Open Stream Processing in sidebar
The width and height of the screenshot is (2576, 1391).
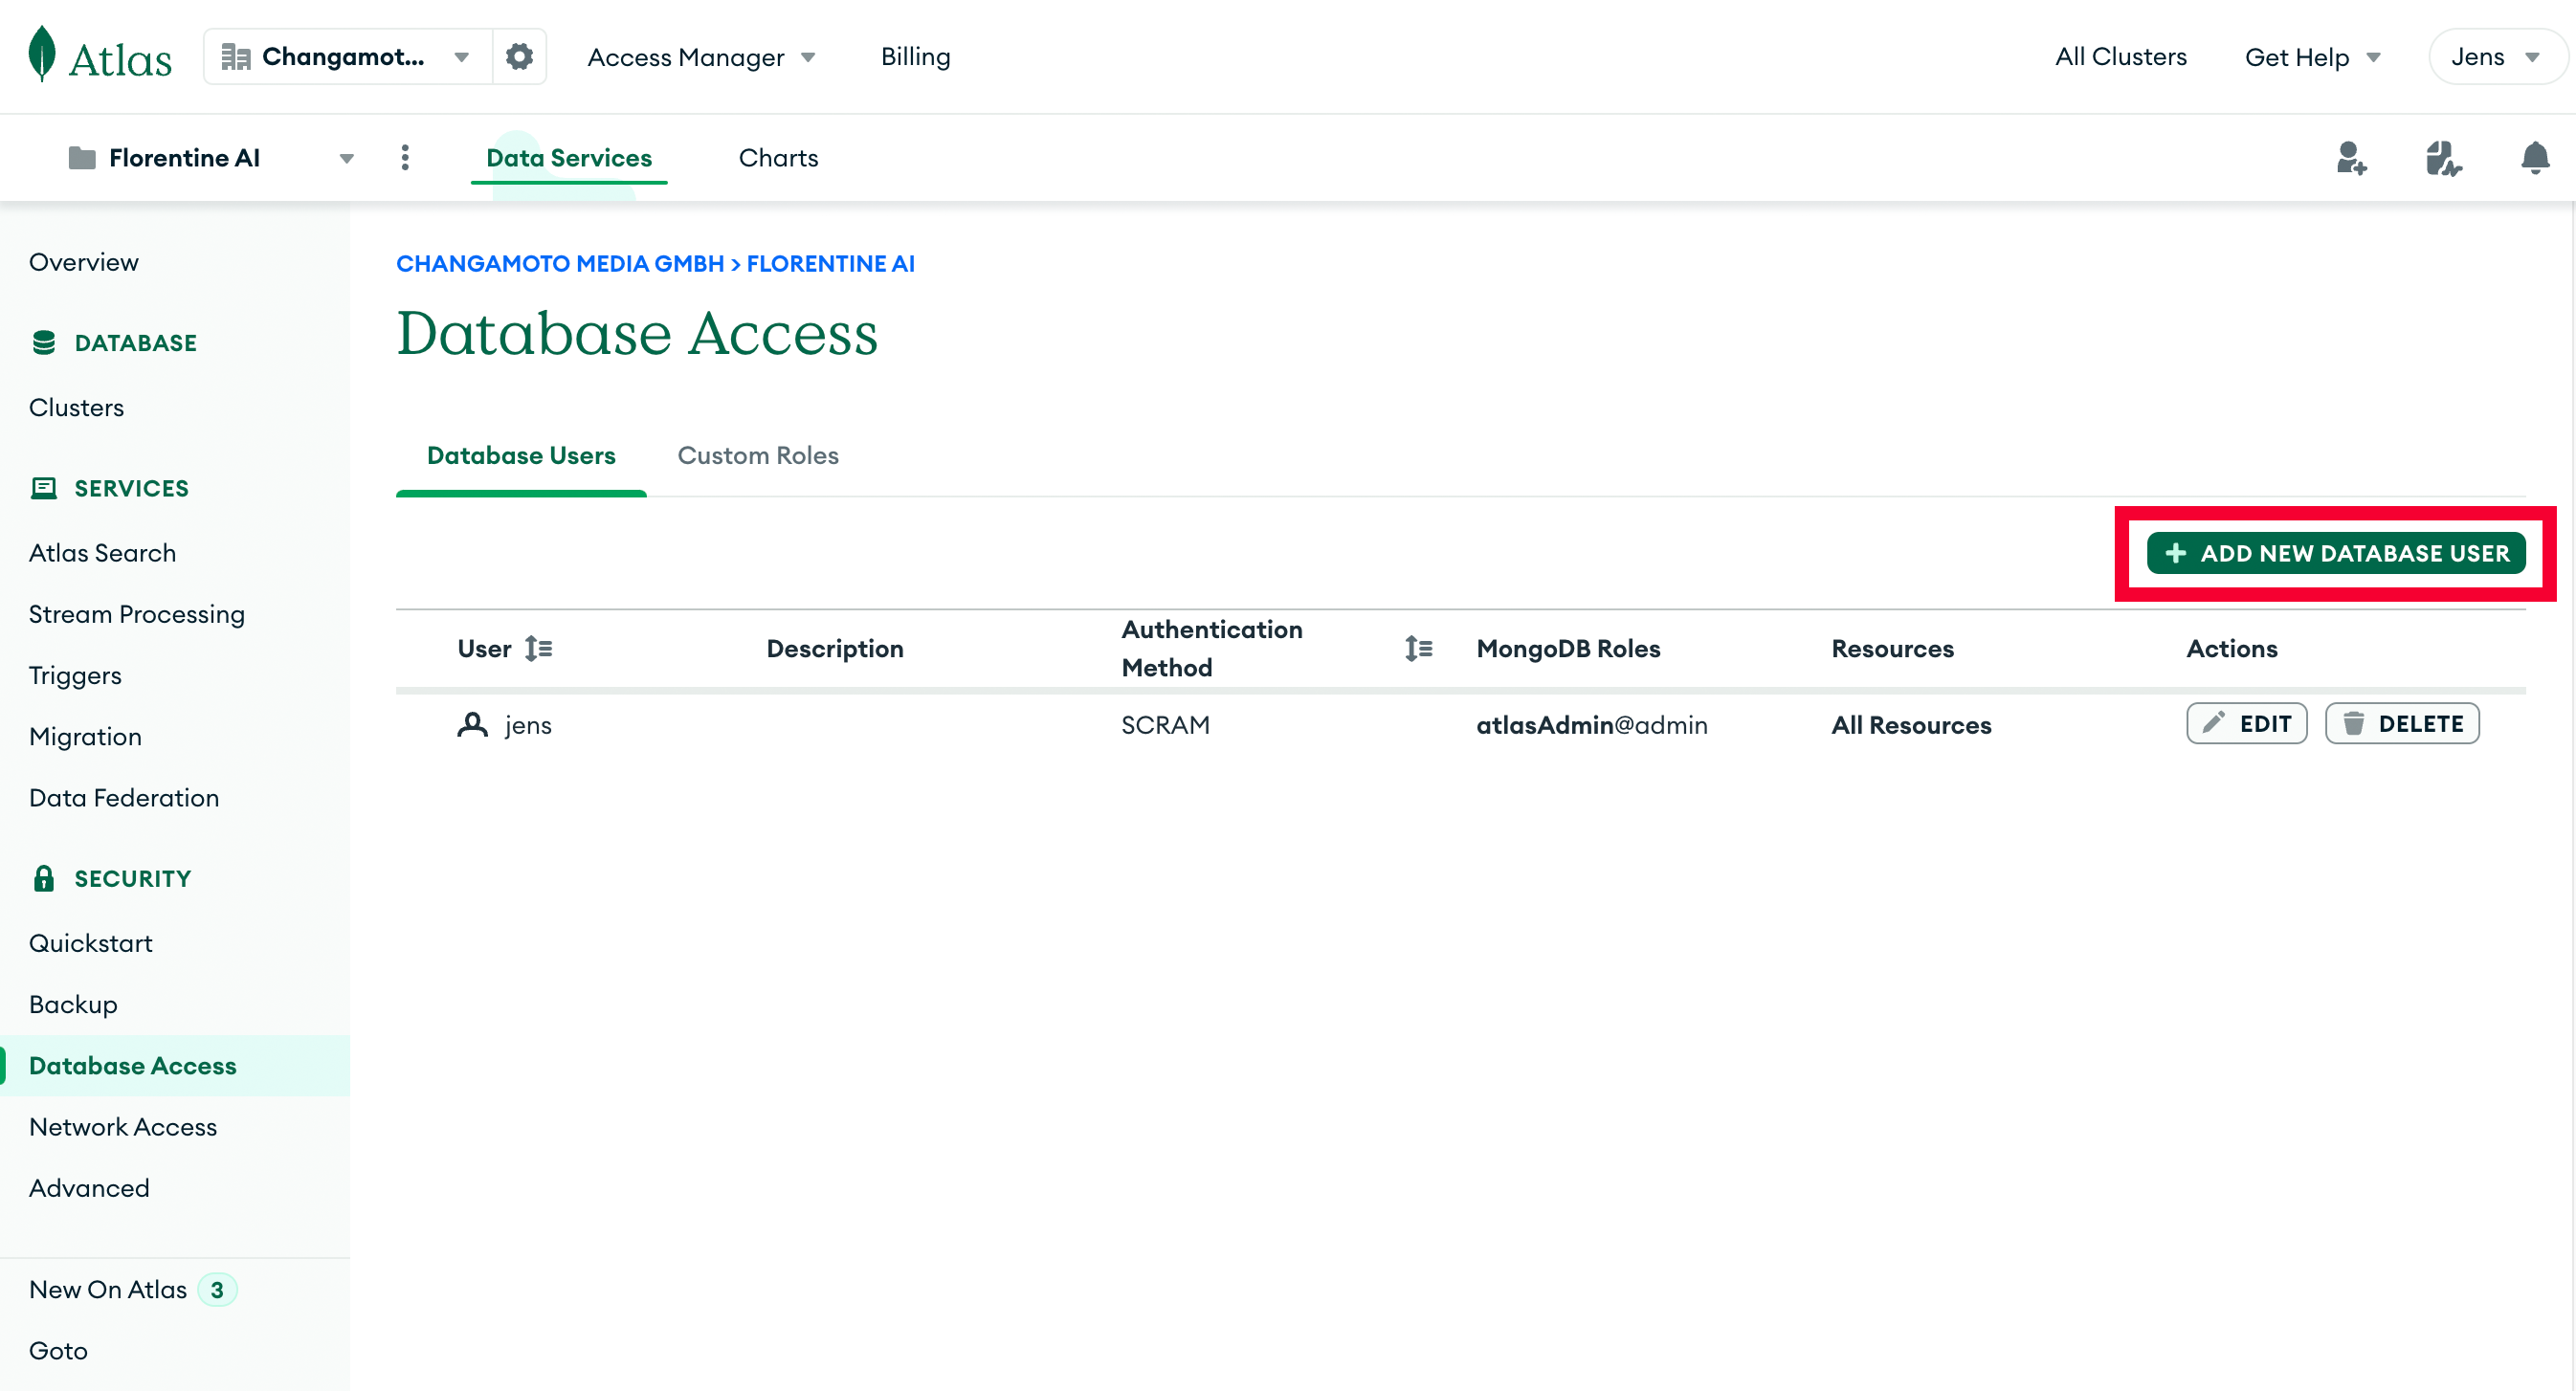tap(137, 614)
